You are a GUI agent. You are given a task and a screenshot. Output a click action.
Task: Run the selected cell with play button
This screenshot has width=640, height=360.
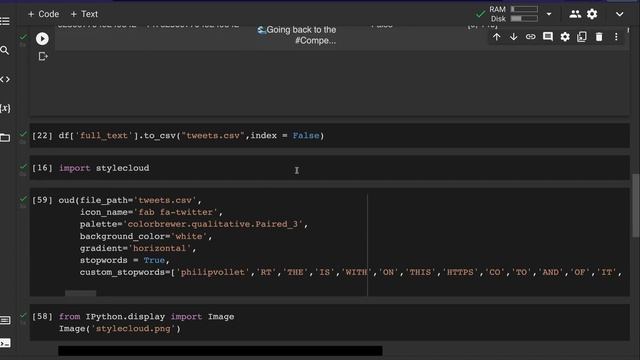pyautogui.click(x=42, y=39)
